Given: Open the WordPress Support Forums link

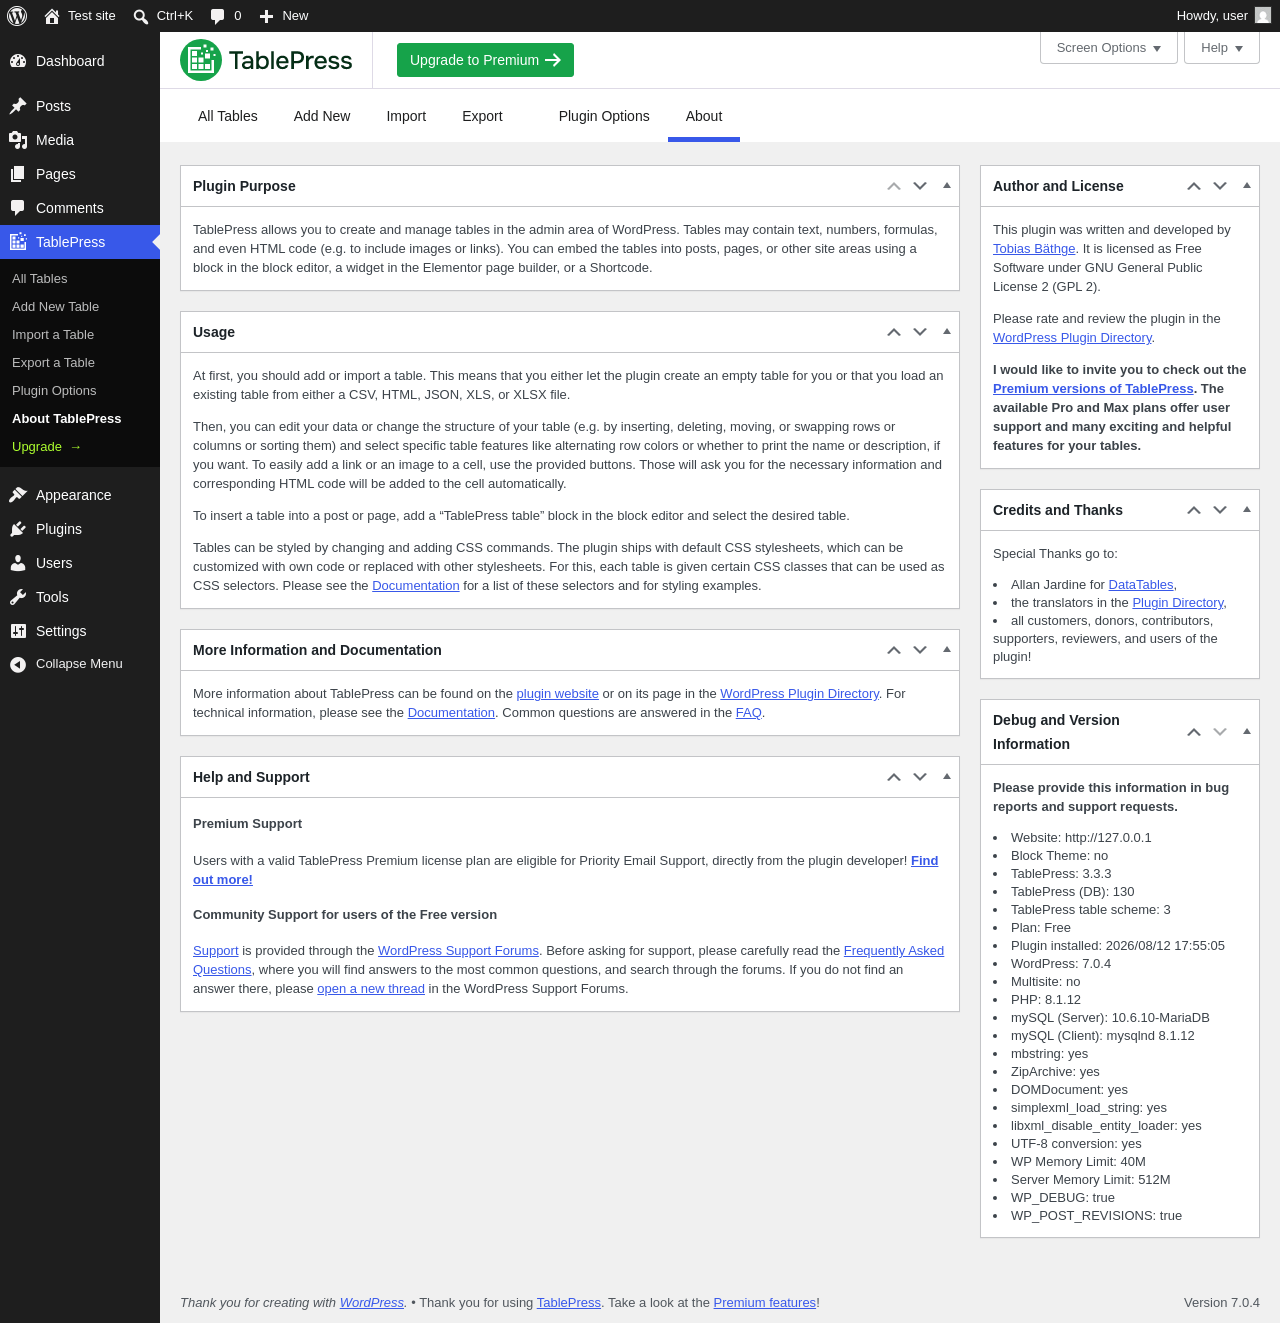Looking at the screenshot, I should 458,951.
